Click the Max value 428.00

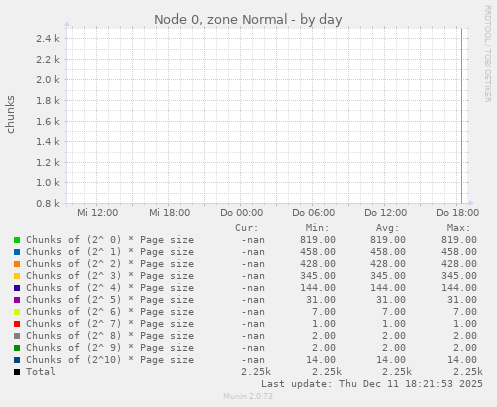tap(459, 264)
